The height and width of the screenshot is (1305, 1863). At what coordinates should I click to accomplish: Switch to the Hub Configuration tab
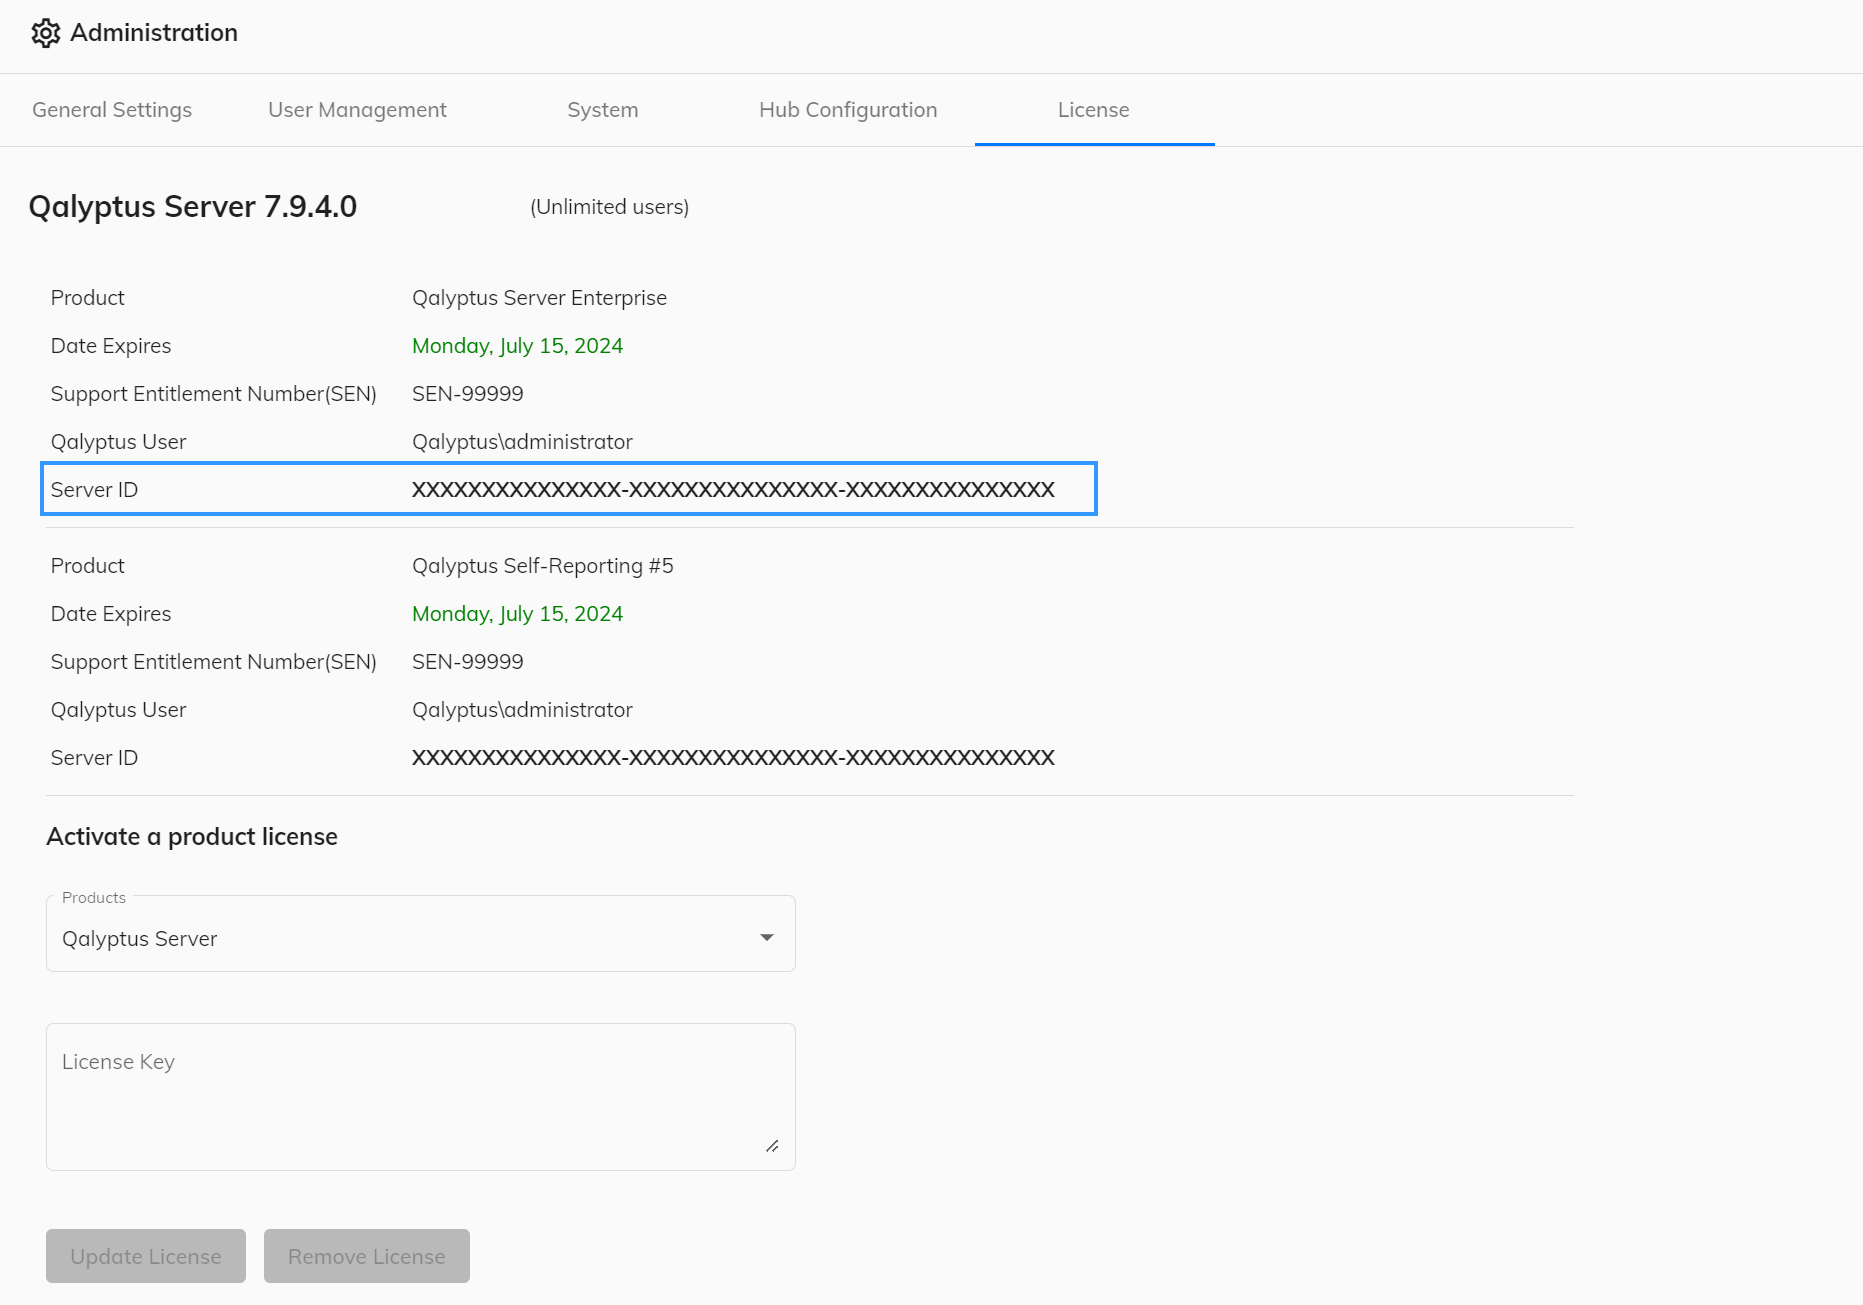click(x=847, y=110)
